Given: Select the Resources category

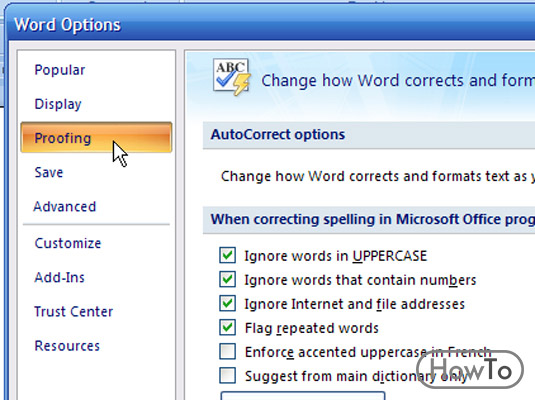Looking at the screenshot, I should click(67, 346).
